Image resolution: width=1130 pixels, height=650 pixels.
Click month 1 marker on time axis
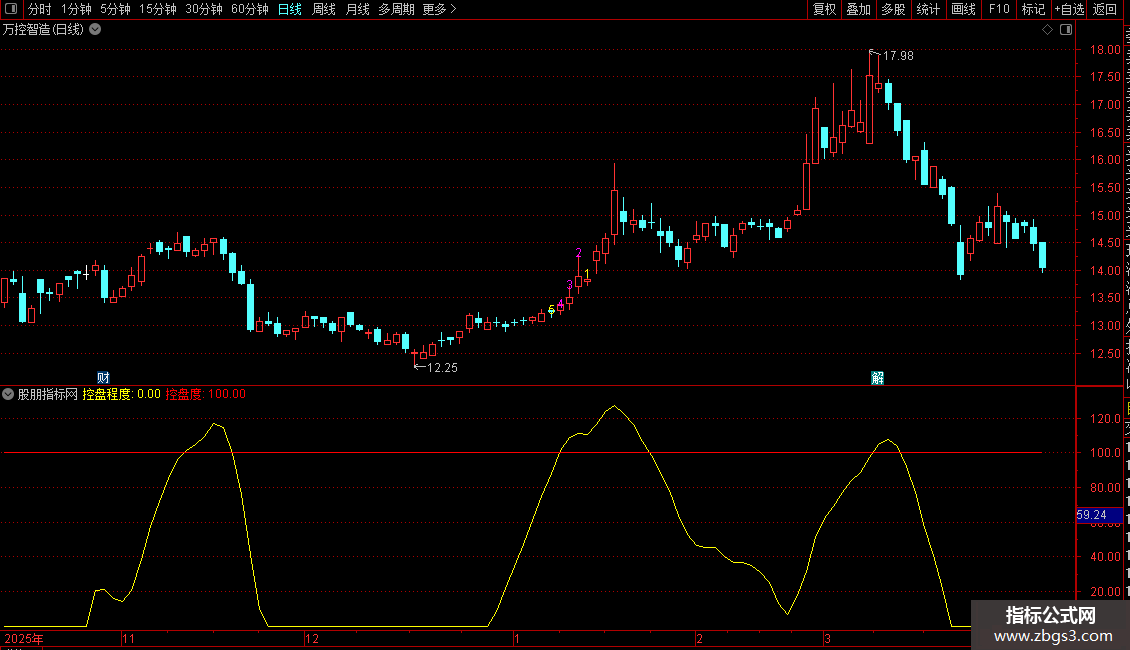coord(517,639)
